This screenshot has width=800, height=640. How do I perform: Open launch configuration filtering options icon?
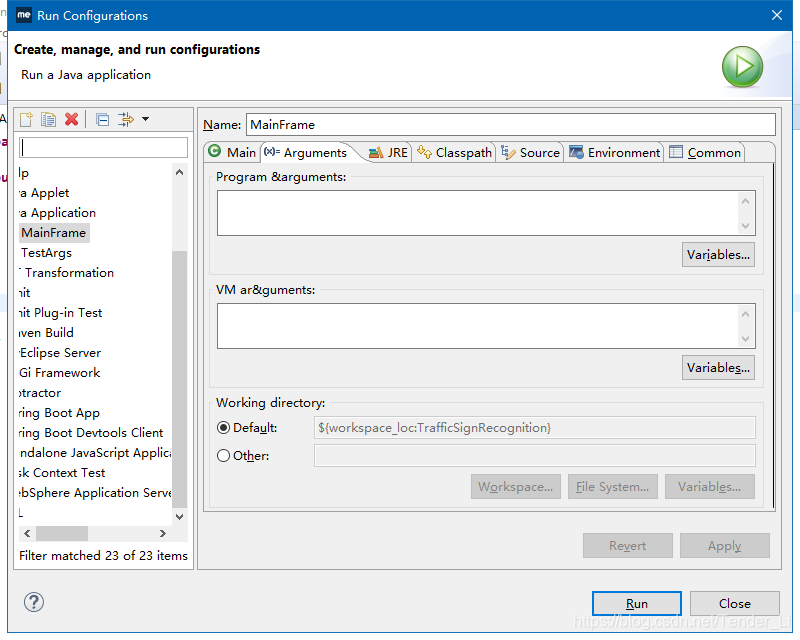point(124,119)
